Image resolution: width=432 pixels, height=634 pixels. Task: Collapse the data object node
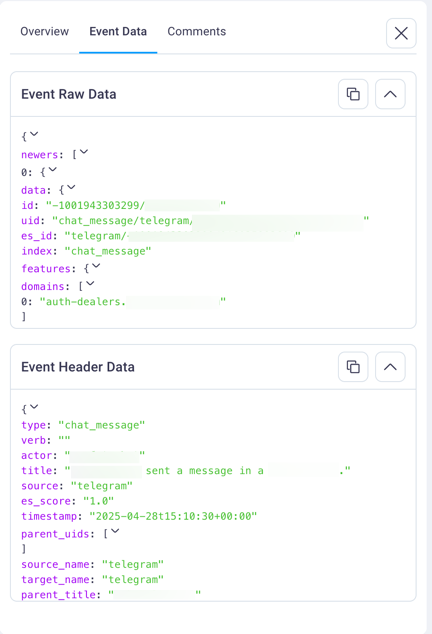71,187
